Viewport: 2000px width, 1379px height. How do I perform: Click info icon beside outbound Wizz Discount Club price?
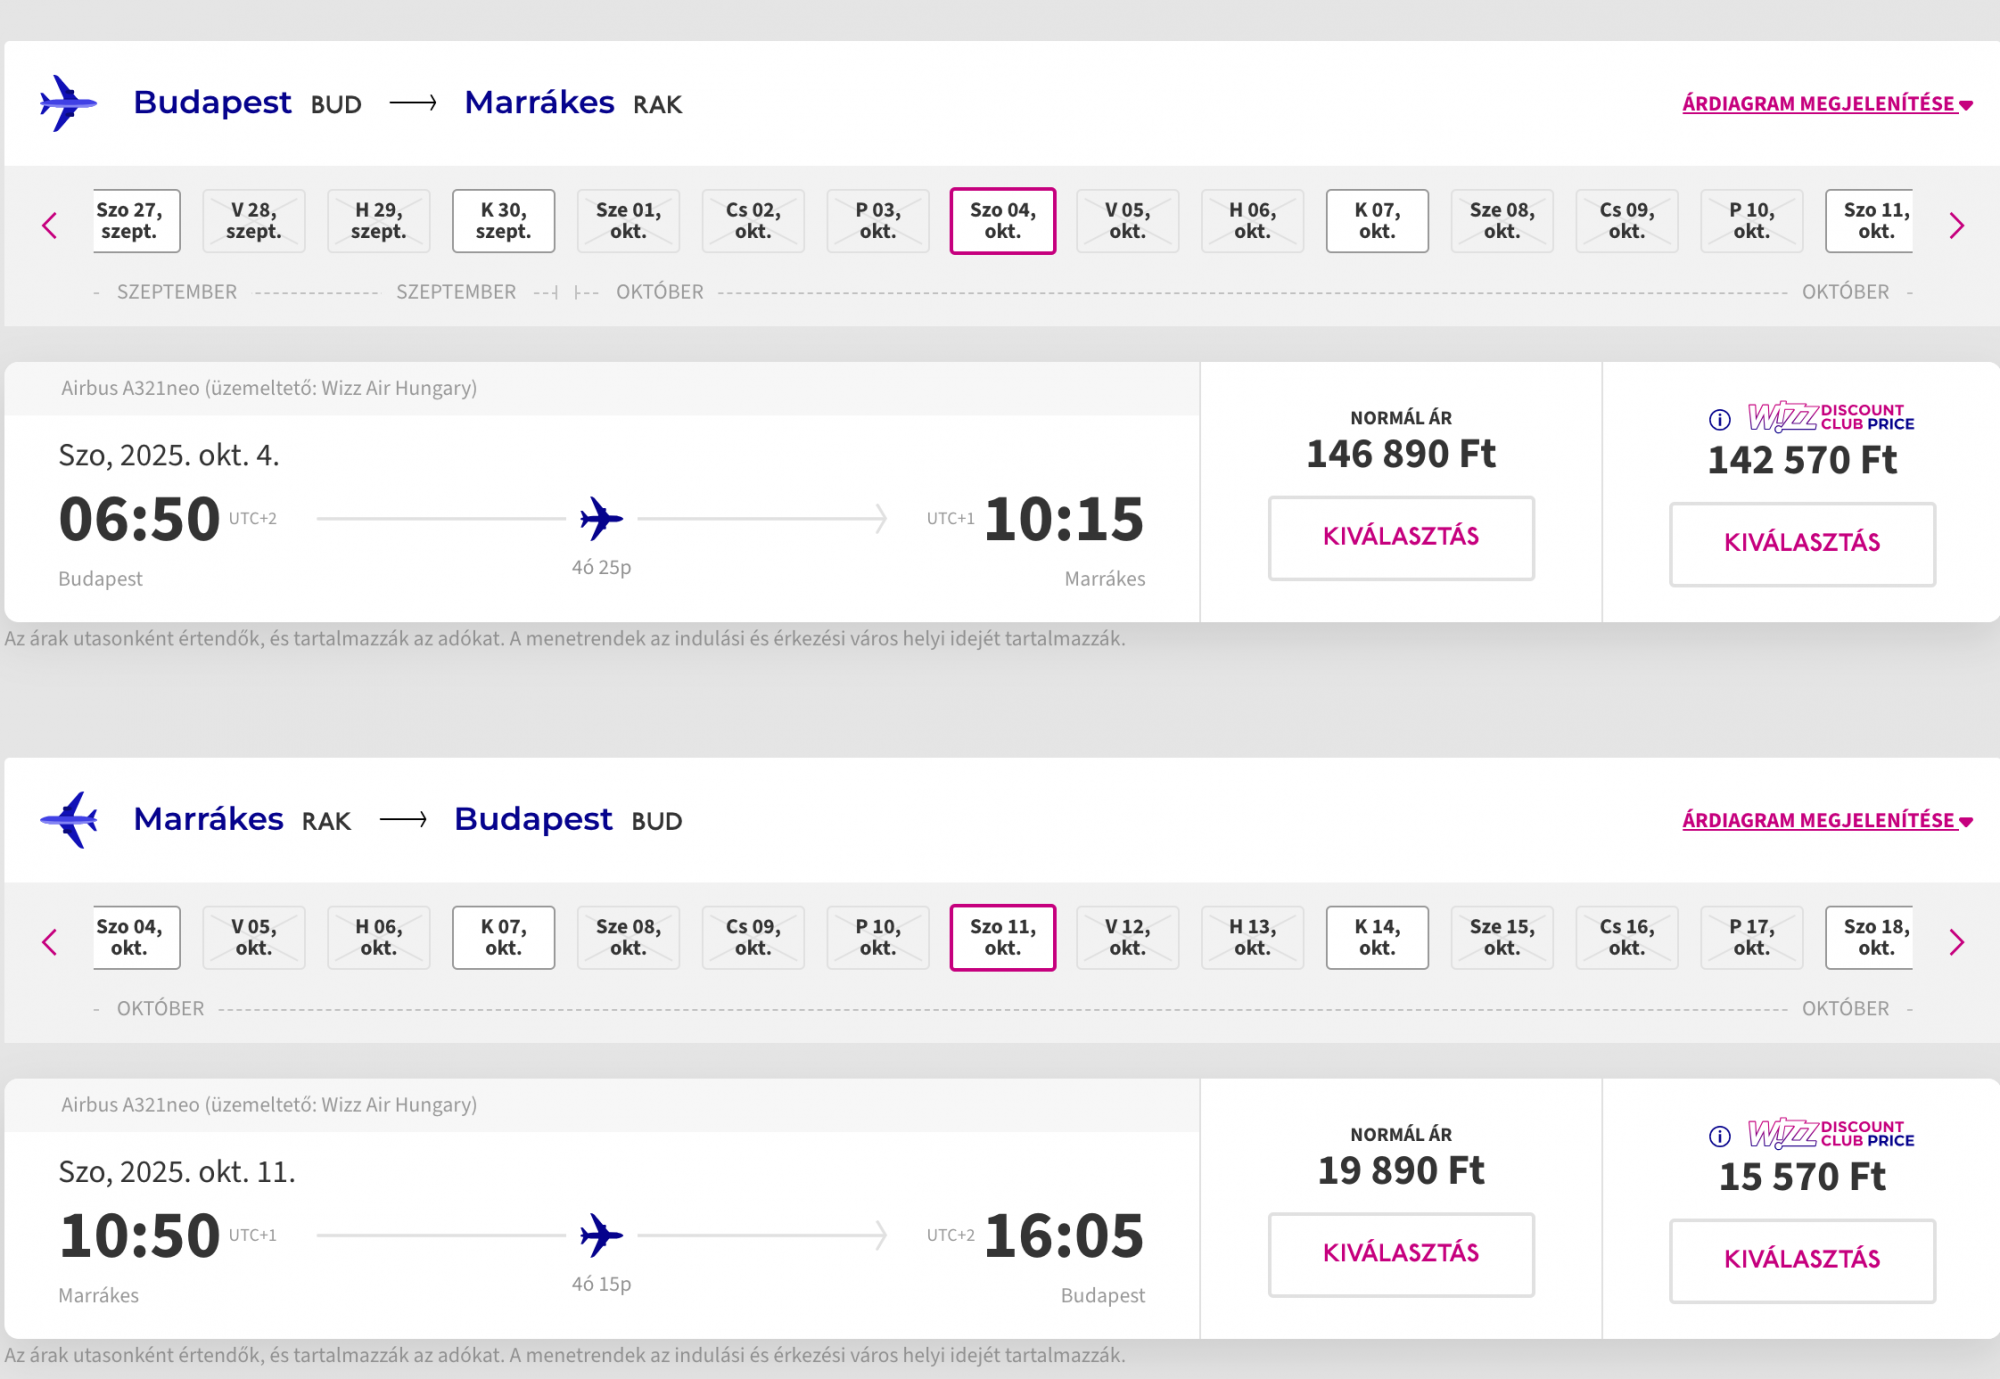coord(1719,419)
